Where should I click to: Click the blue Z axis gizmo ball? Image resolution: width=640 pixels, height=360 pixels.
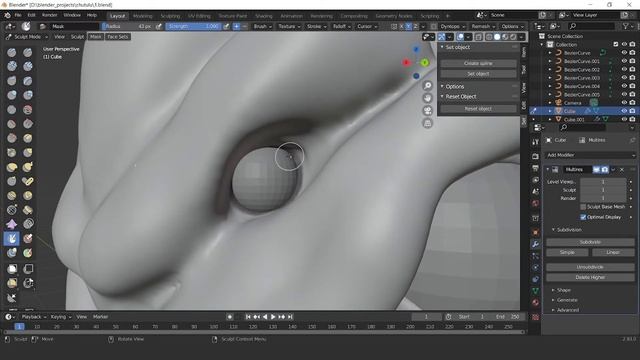coord(416,49)
